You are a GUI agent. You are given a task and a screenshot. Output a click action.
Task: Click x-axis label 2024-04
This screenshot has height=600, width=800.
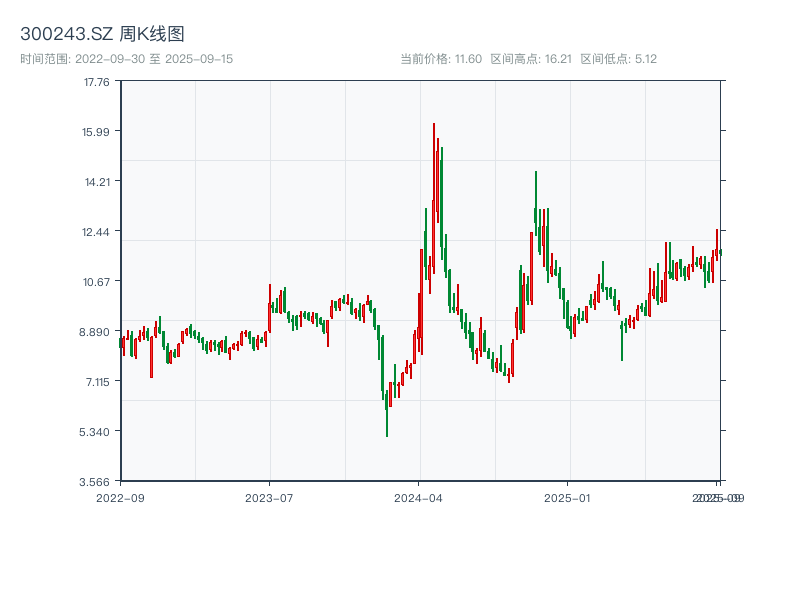click(418, 498)
